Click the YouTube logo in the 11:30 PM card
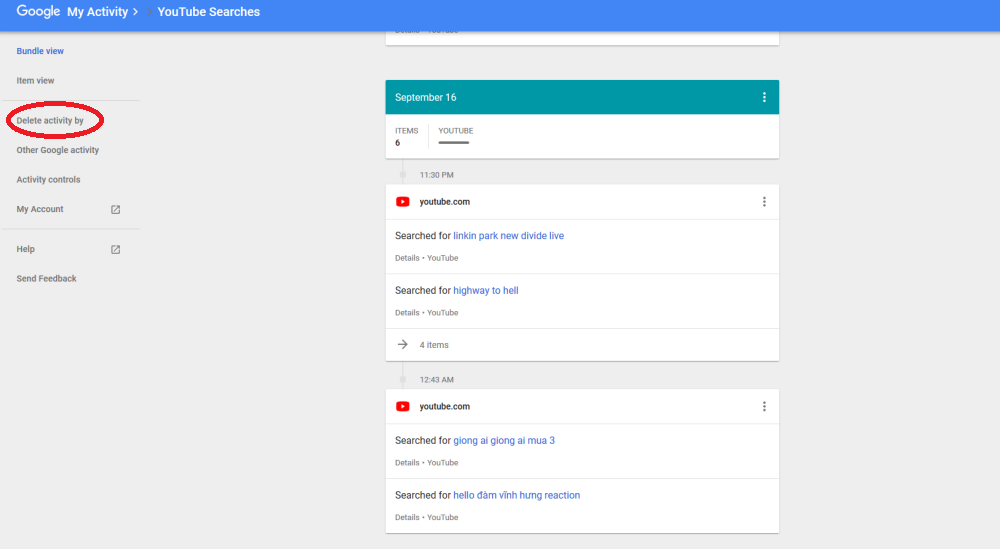This screenshot has width=1000, height=549. click(x=402, y=202)
